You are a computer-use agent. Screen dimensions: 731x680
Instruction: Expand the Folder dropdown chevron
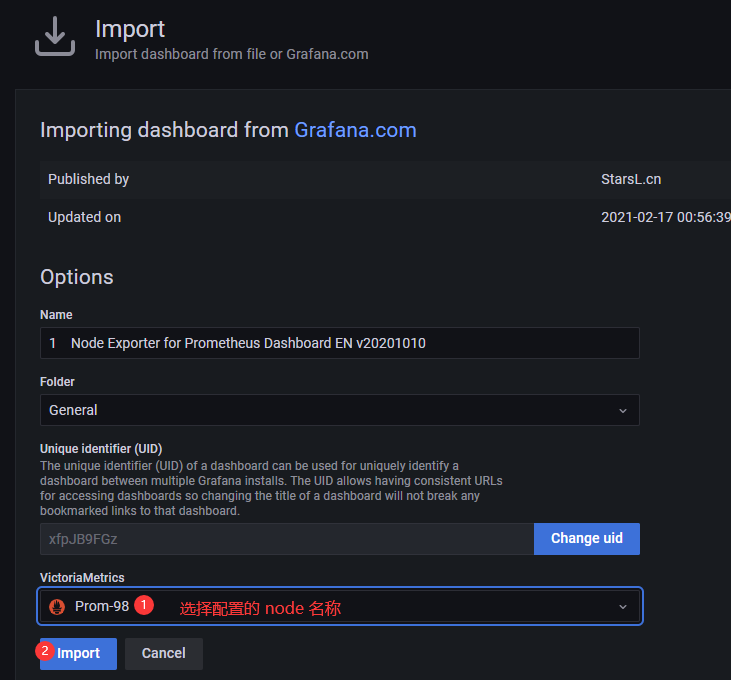[623, 411]
